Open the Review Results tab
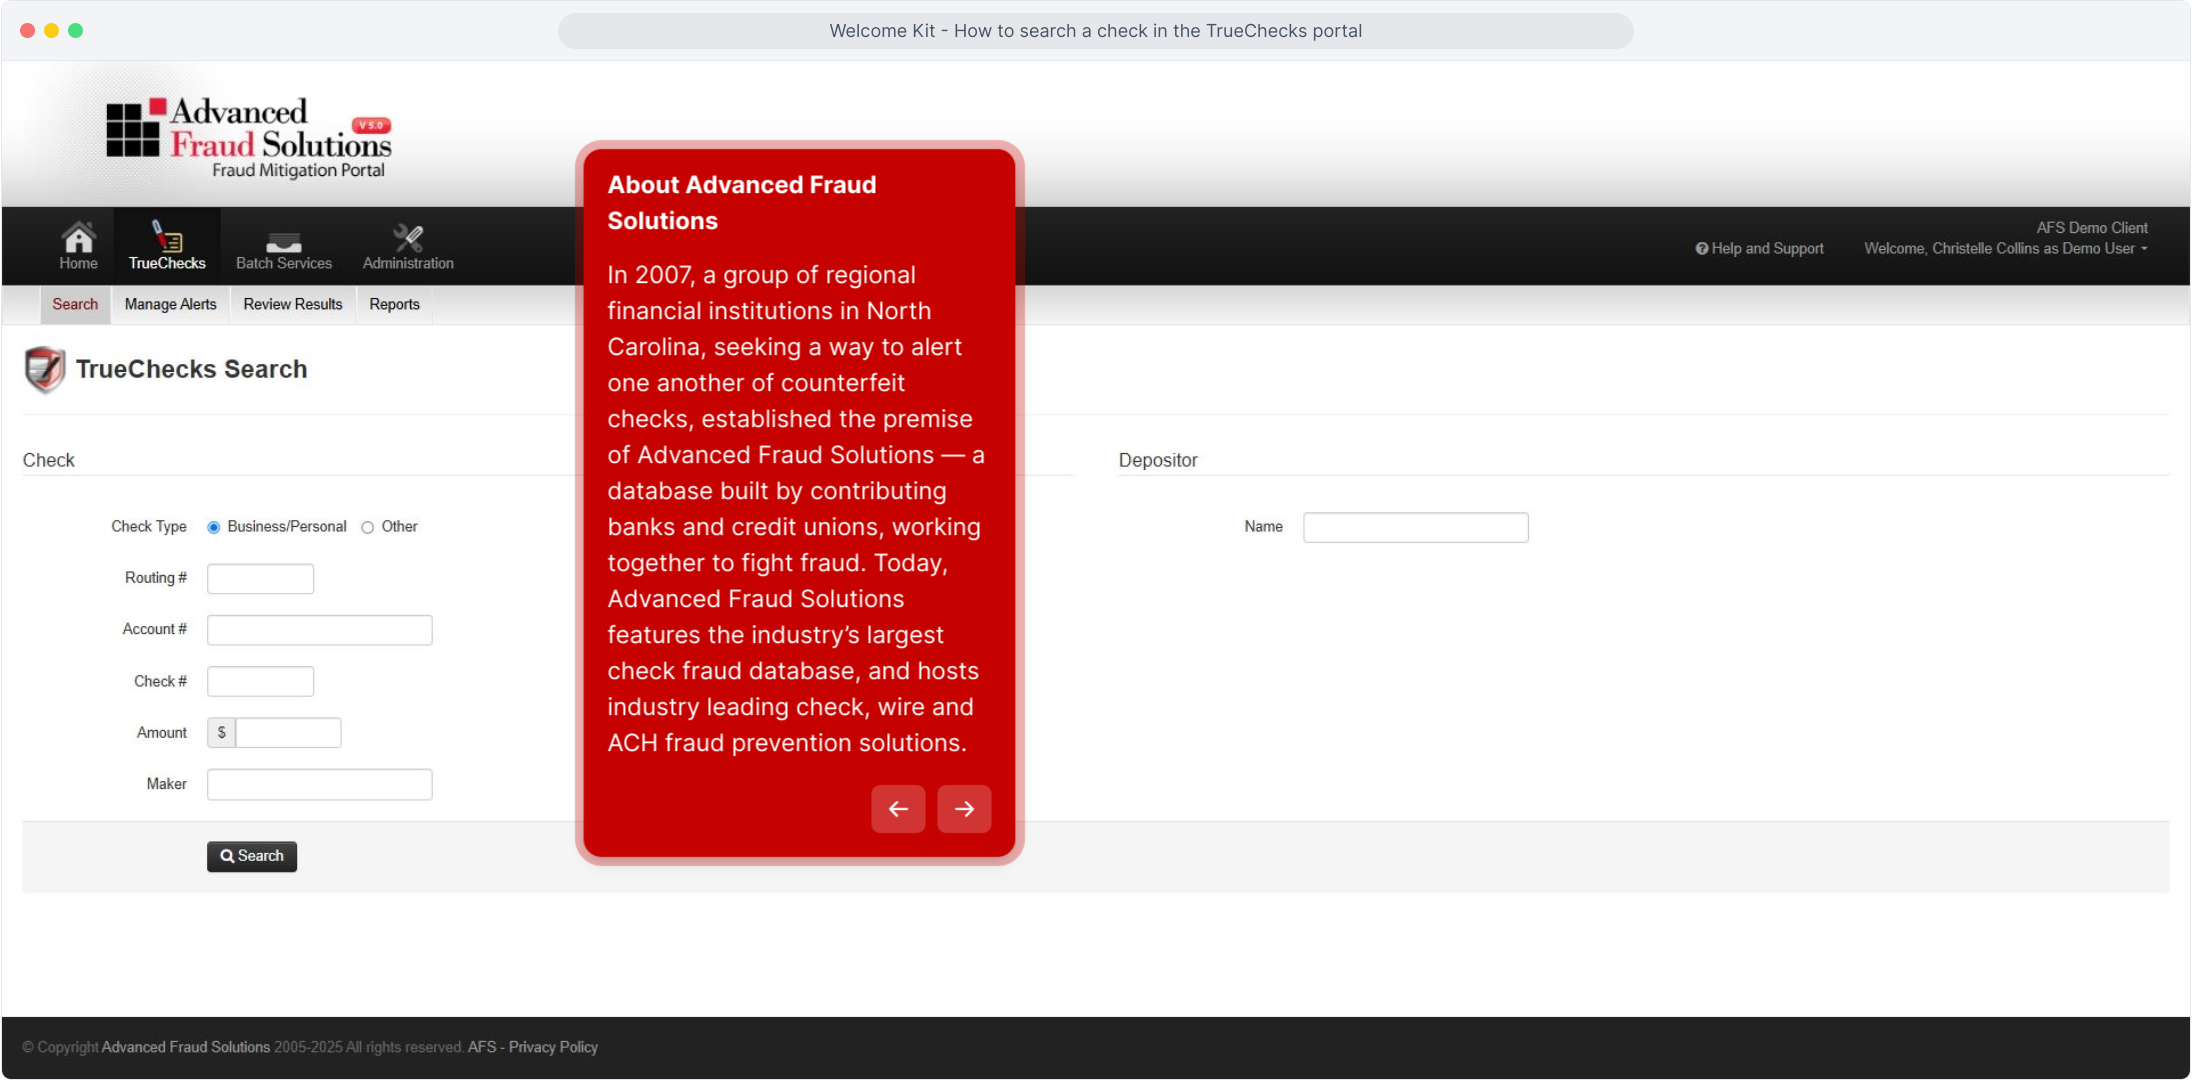Image resolution: width=2192 pixels, height=1080 pixels. [x=293, y=305]
